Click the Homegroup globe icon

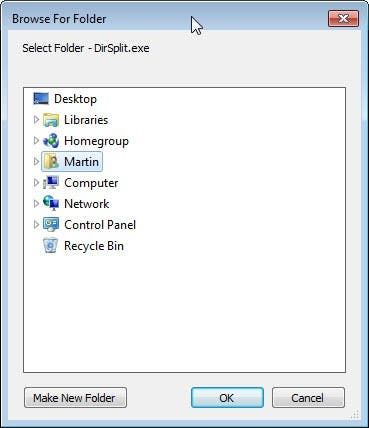51,141
